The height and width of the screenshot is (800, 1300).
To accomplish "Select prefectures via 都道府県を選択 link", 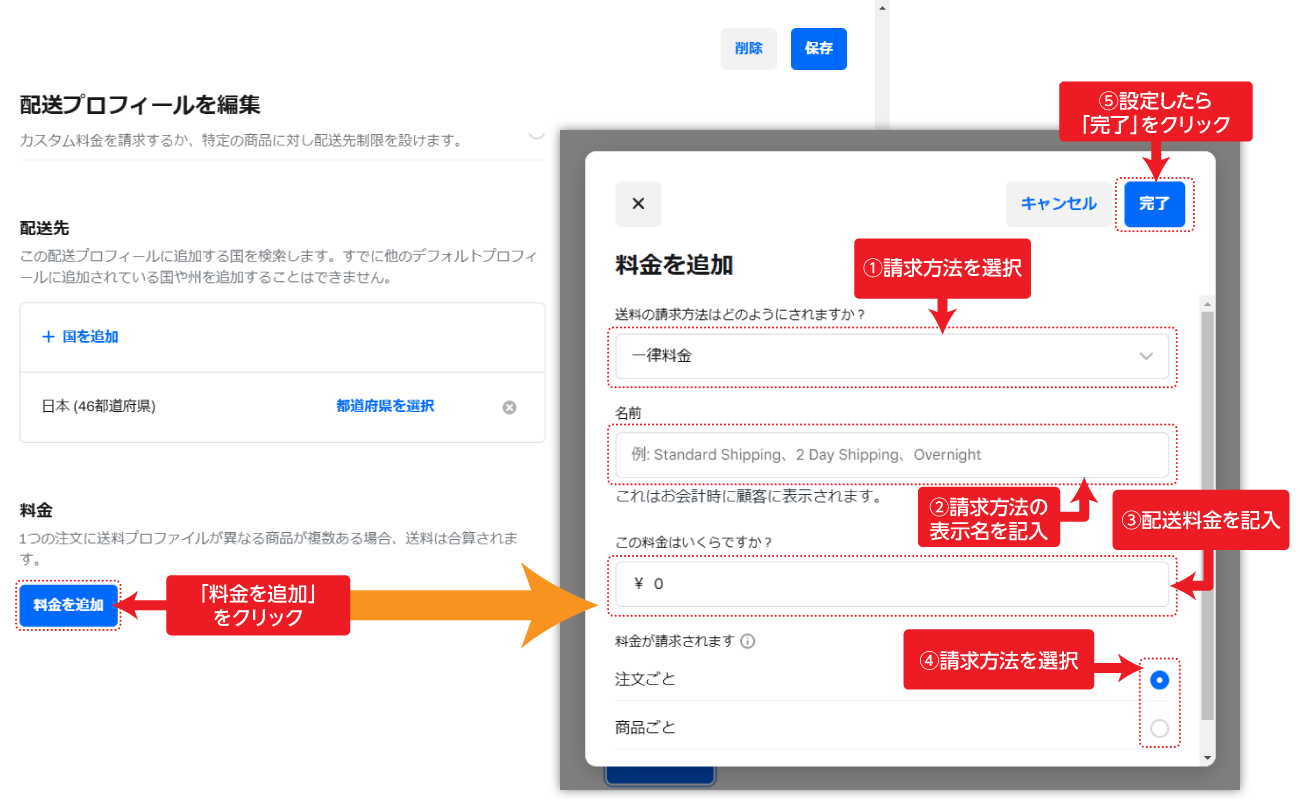I will coord(384,407).
